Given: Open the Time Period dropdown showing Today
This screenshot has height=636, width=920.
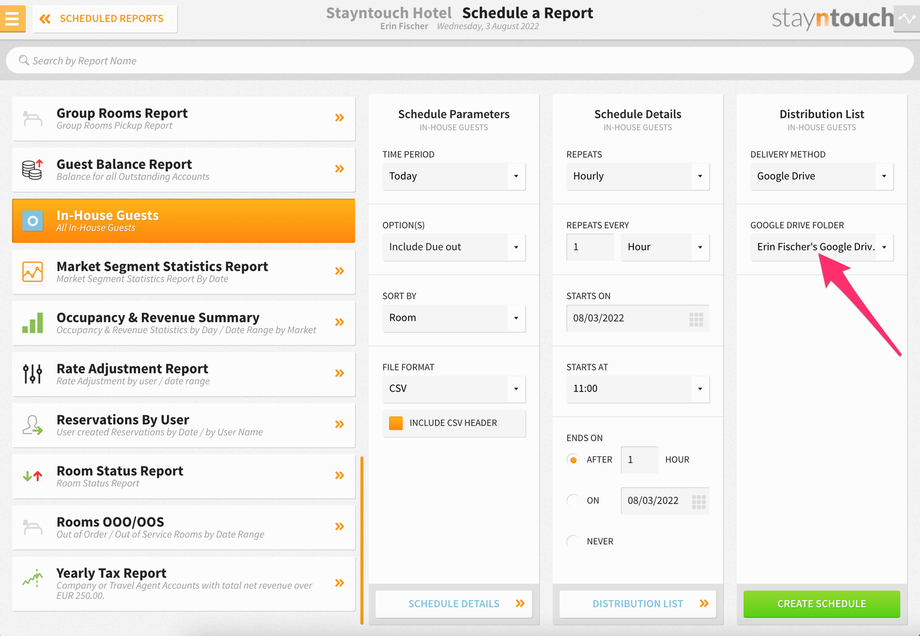Looking at the screenshot, I should tap(454, 176).
